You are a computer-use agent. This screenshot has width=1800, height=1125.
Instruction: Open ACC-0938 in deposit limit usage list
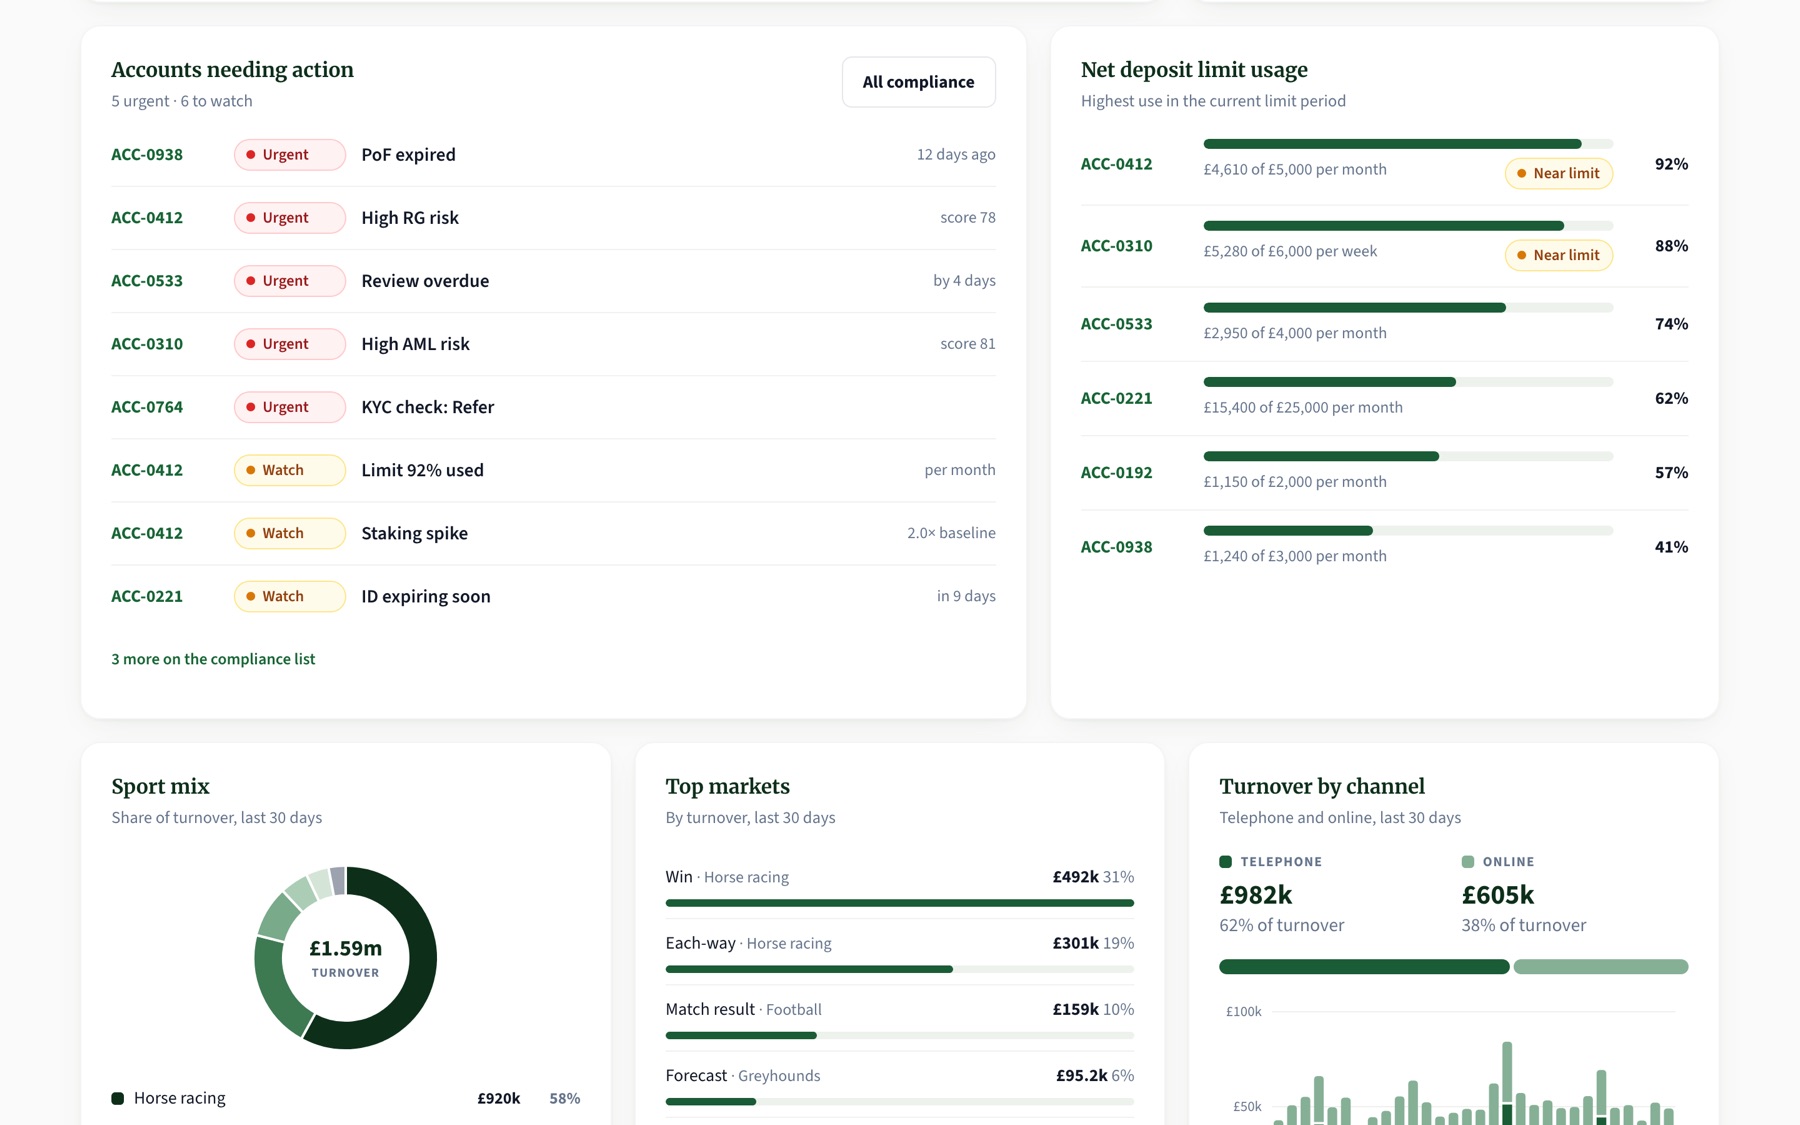[x=1116, y=547]
